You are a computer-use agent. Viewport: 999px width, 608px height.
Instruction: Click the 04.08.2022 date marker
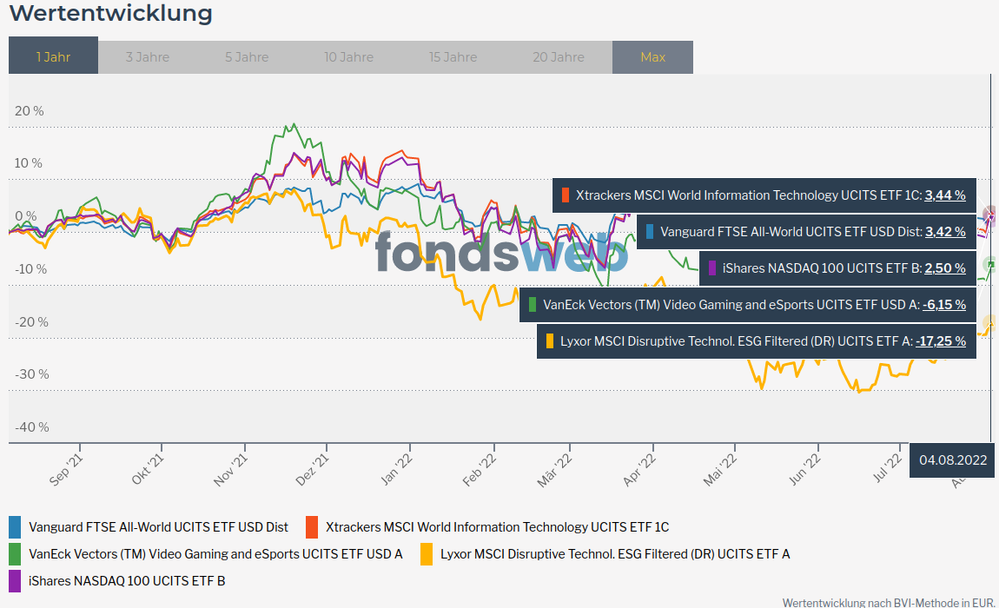(x=953, y=461)
